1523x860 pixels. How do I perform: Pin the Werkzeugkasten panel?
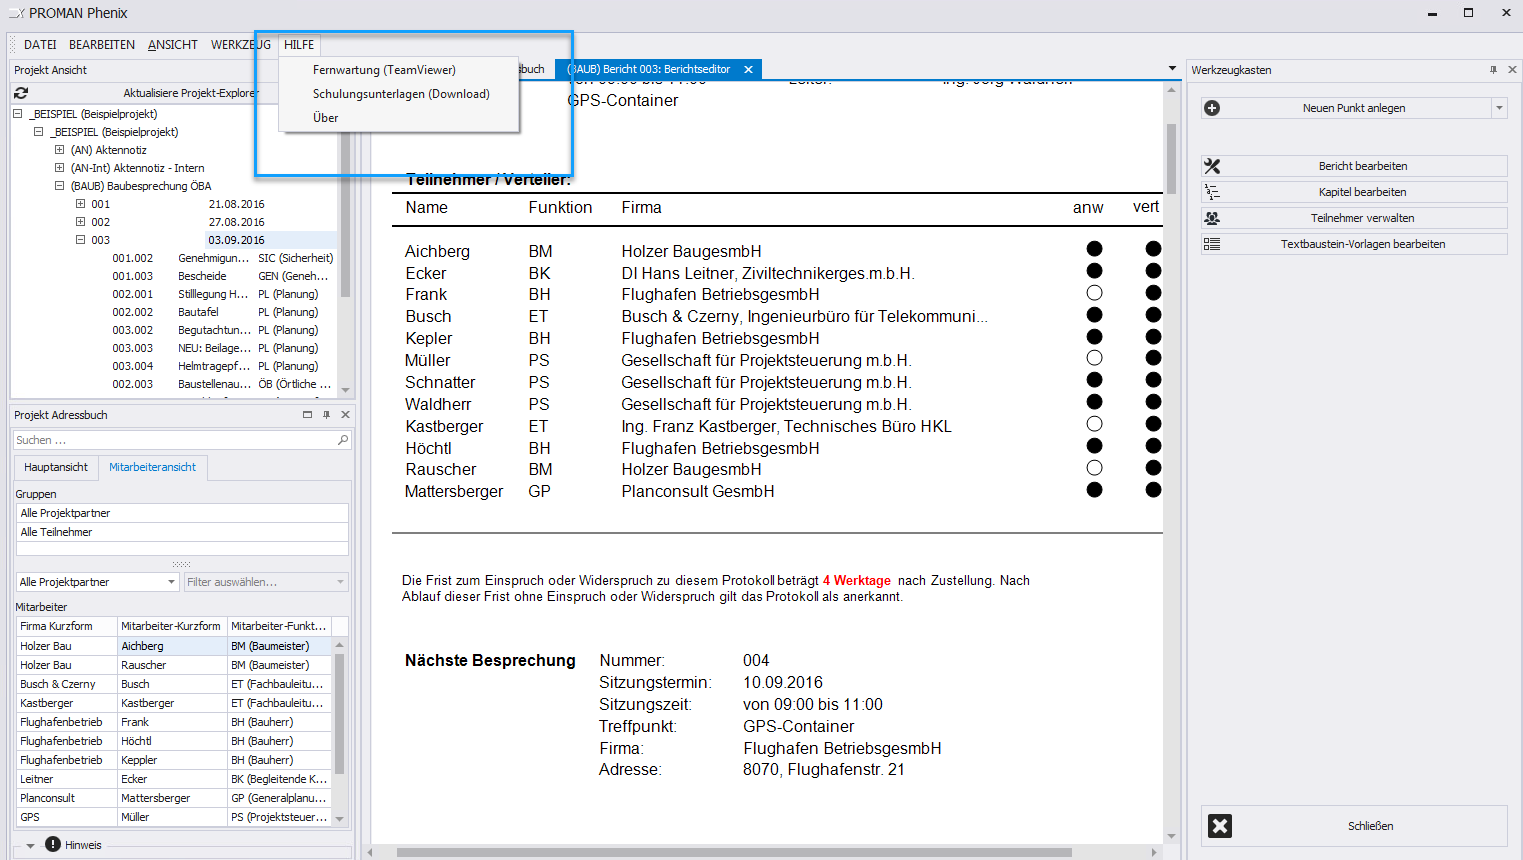point(1493,70)
